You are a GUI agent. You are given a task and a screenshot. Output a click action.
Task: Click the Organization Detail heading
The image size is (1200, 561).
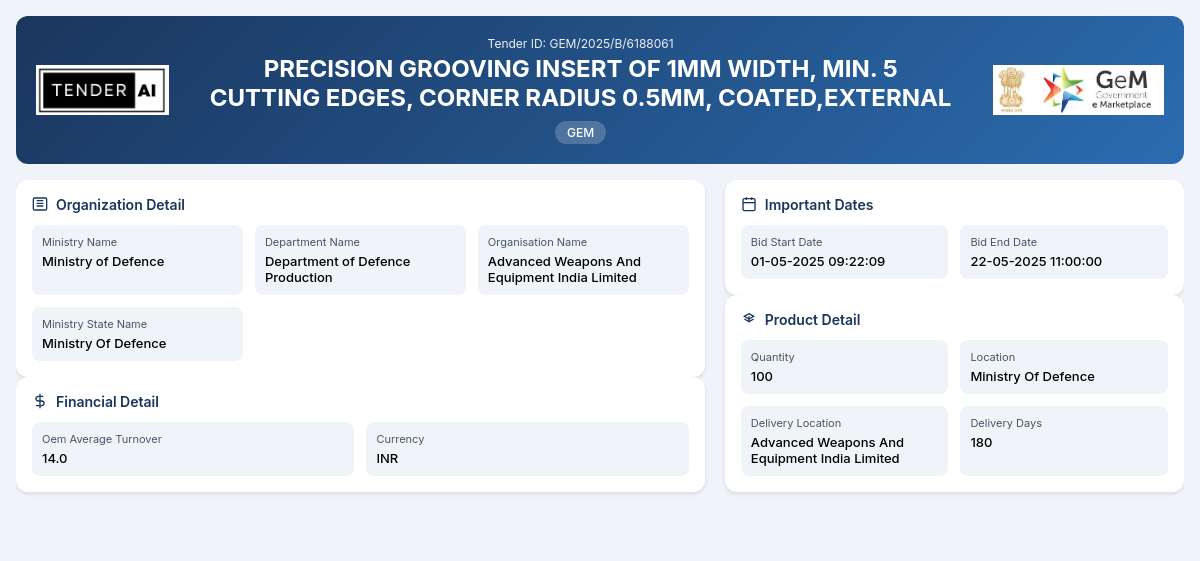120,205
